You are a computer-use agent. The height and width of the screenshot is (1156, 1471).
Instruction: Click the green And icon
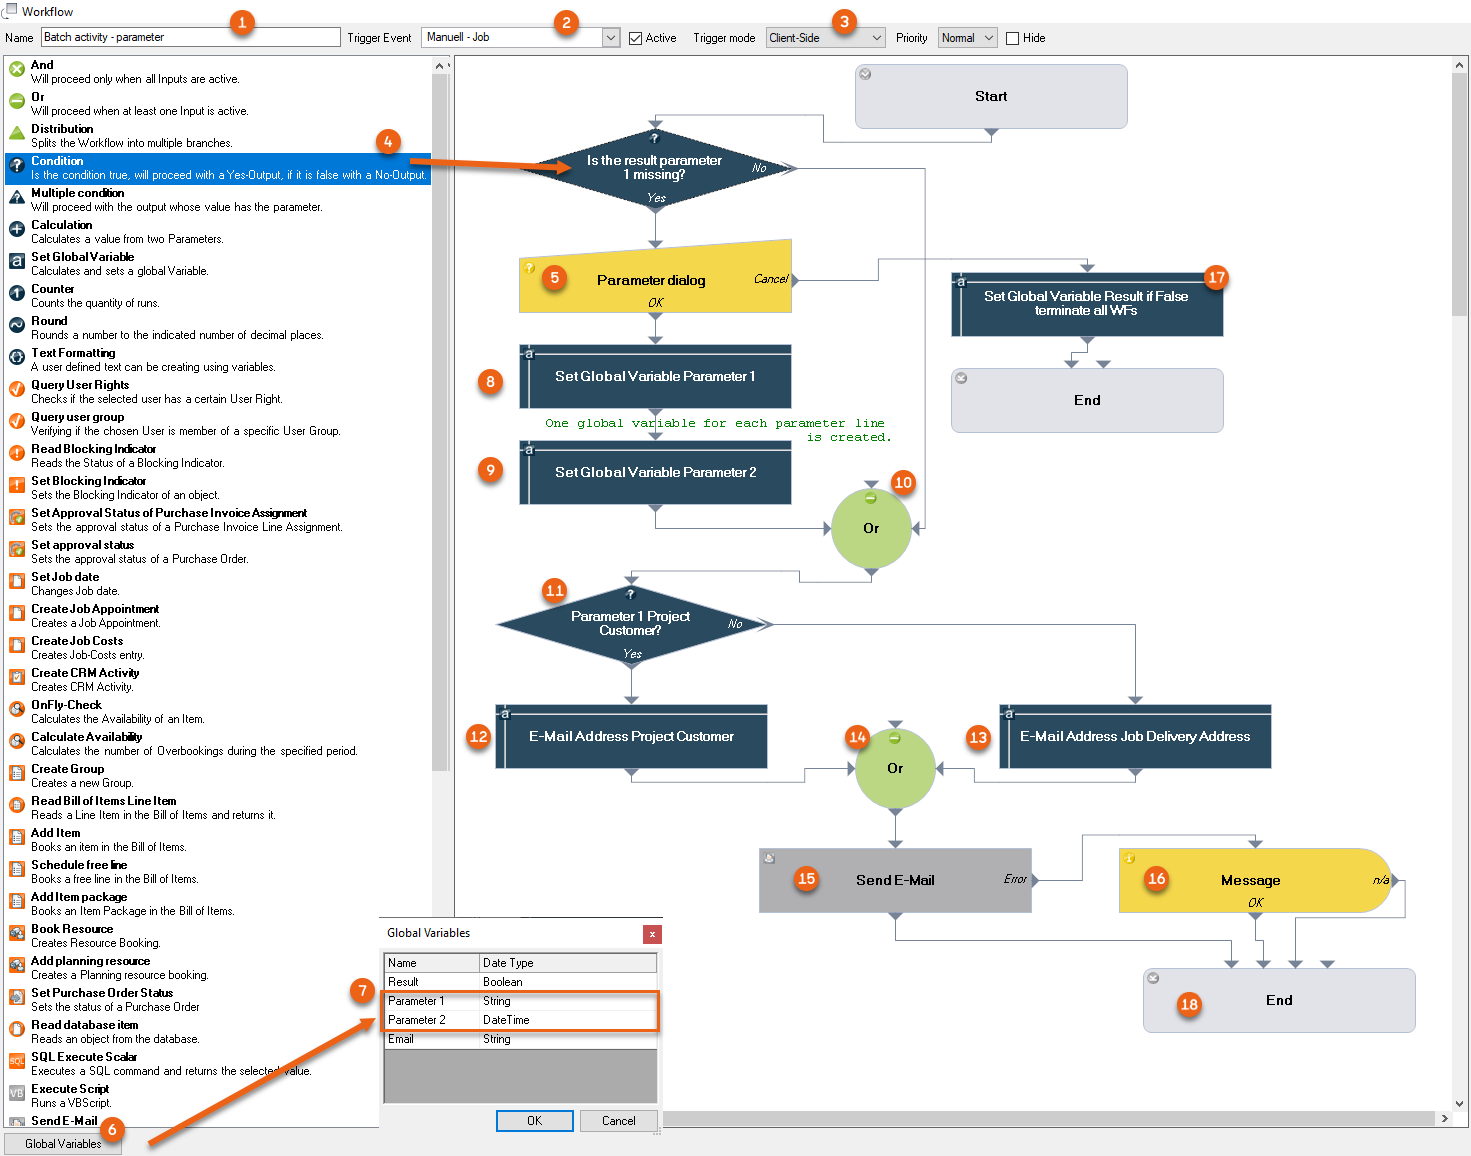(17, 69)
